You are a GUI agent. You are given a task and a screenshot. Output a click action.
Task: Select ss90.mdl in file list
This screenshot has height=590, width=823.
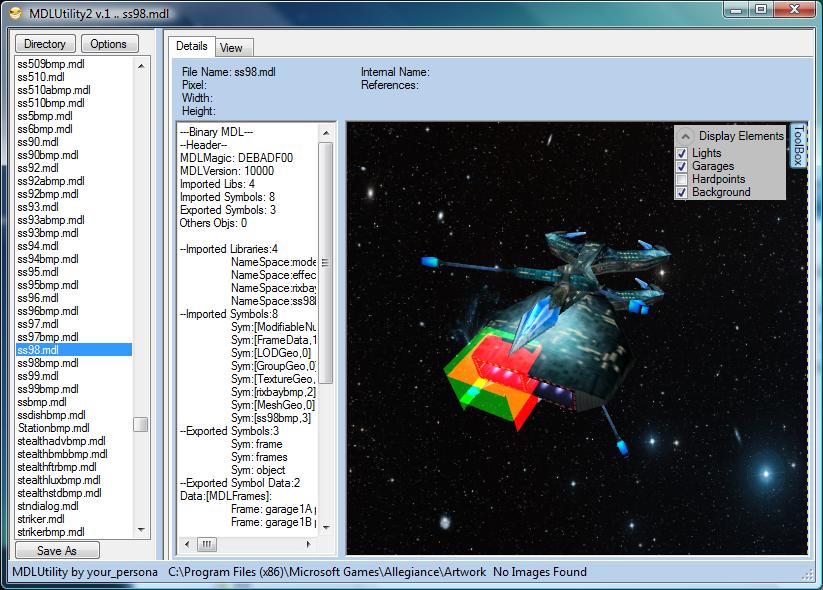tap(38, 142)
